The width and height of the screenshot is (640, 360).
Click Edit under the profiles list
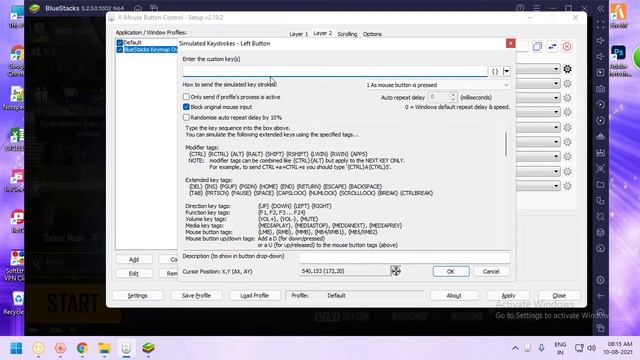tap(134, 273)
